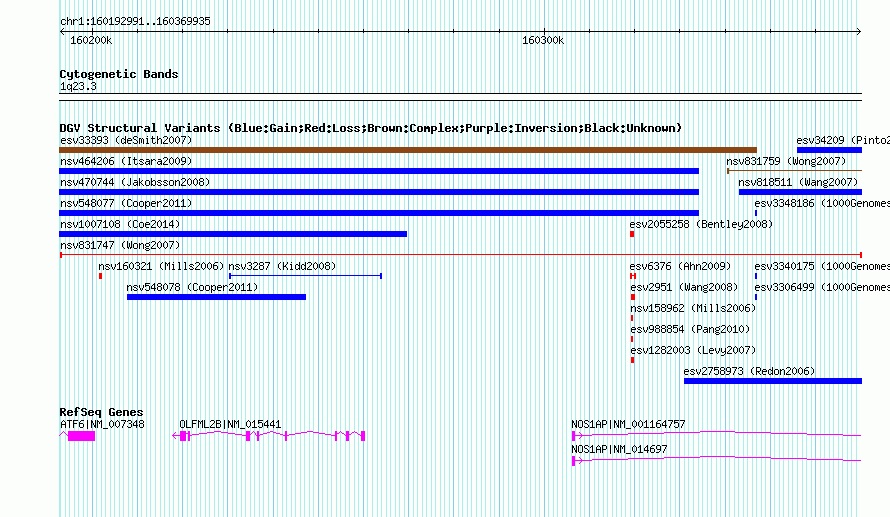Click the nsv831747 red loss line

tap(461, 255)
